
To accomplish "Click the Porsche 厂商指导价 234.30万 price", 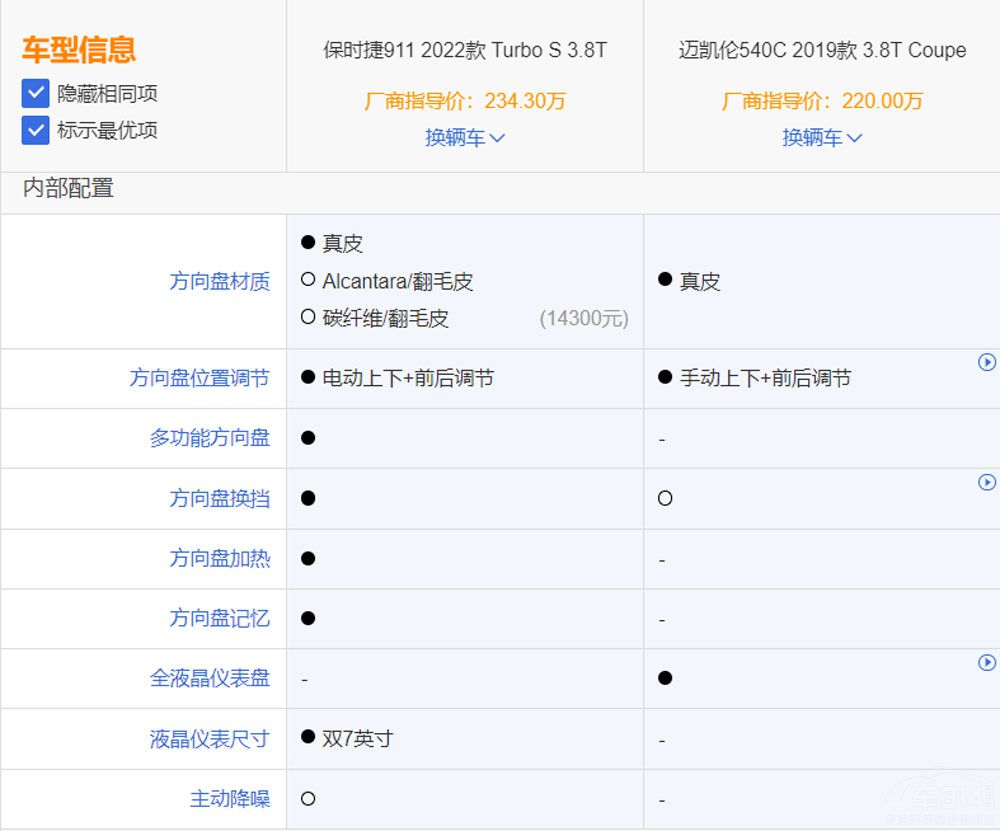I will click(465, 101).
